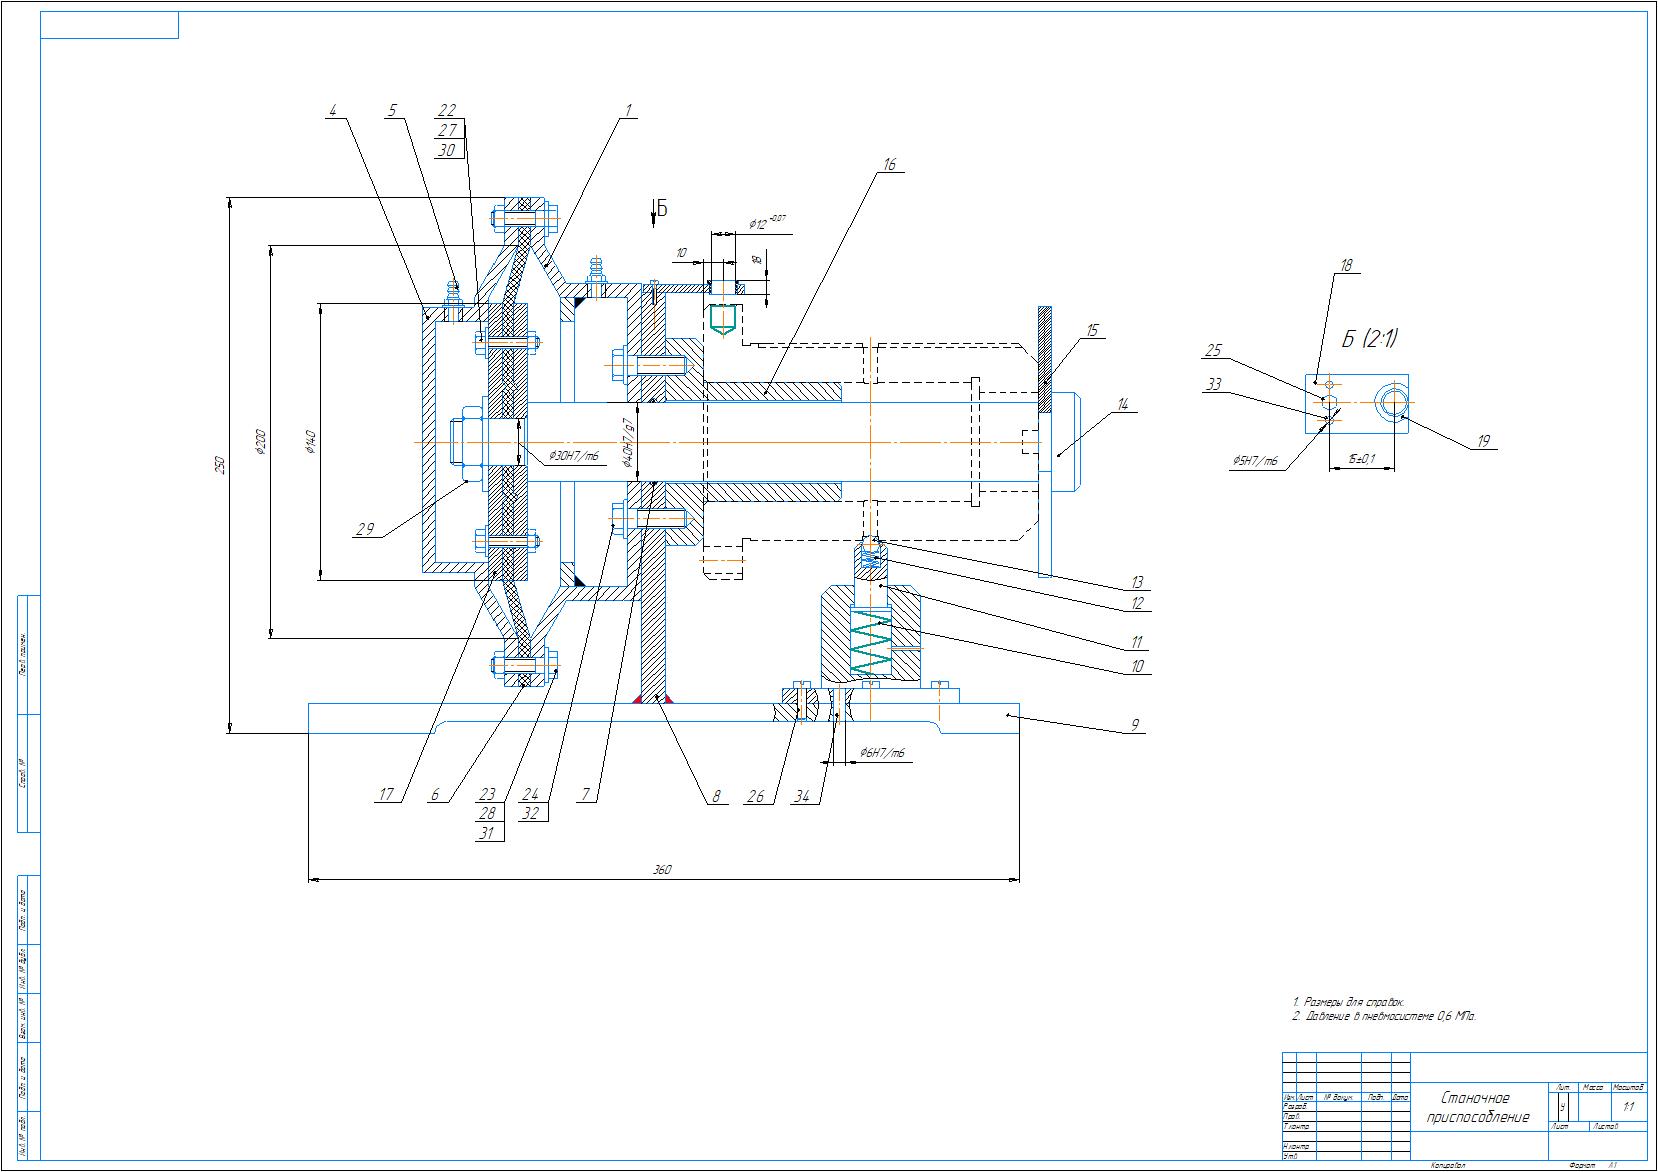This screenshot has width=1658, height=1172.
Task: Select part callout number 29
Action: [365, 529]
